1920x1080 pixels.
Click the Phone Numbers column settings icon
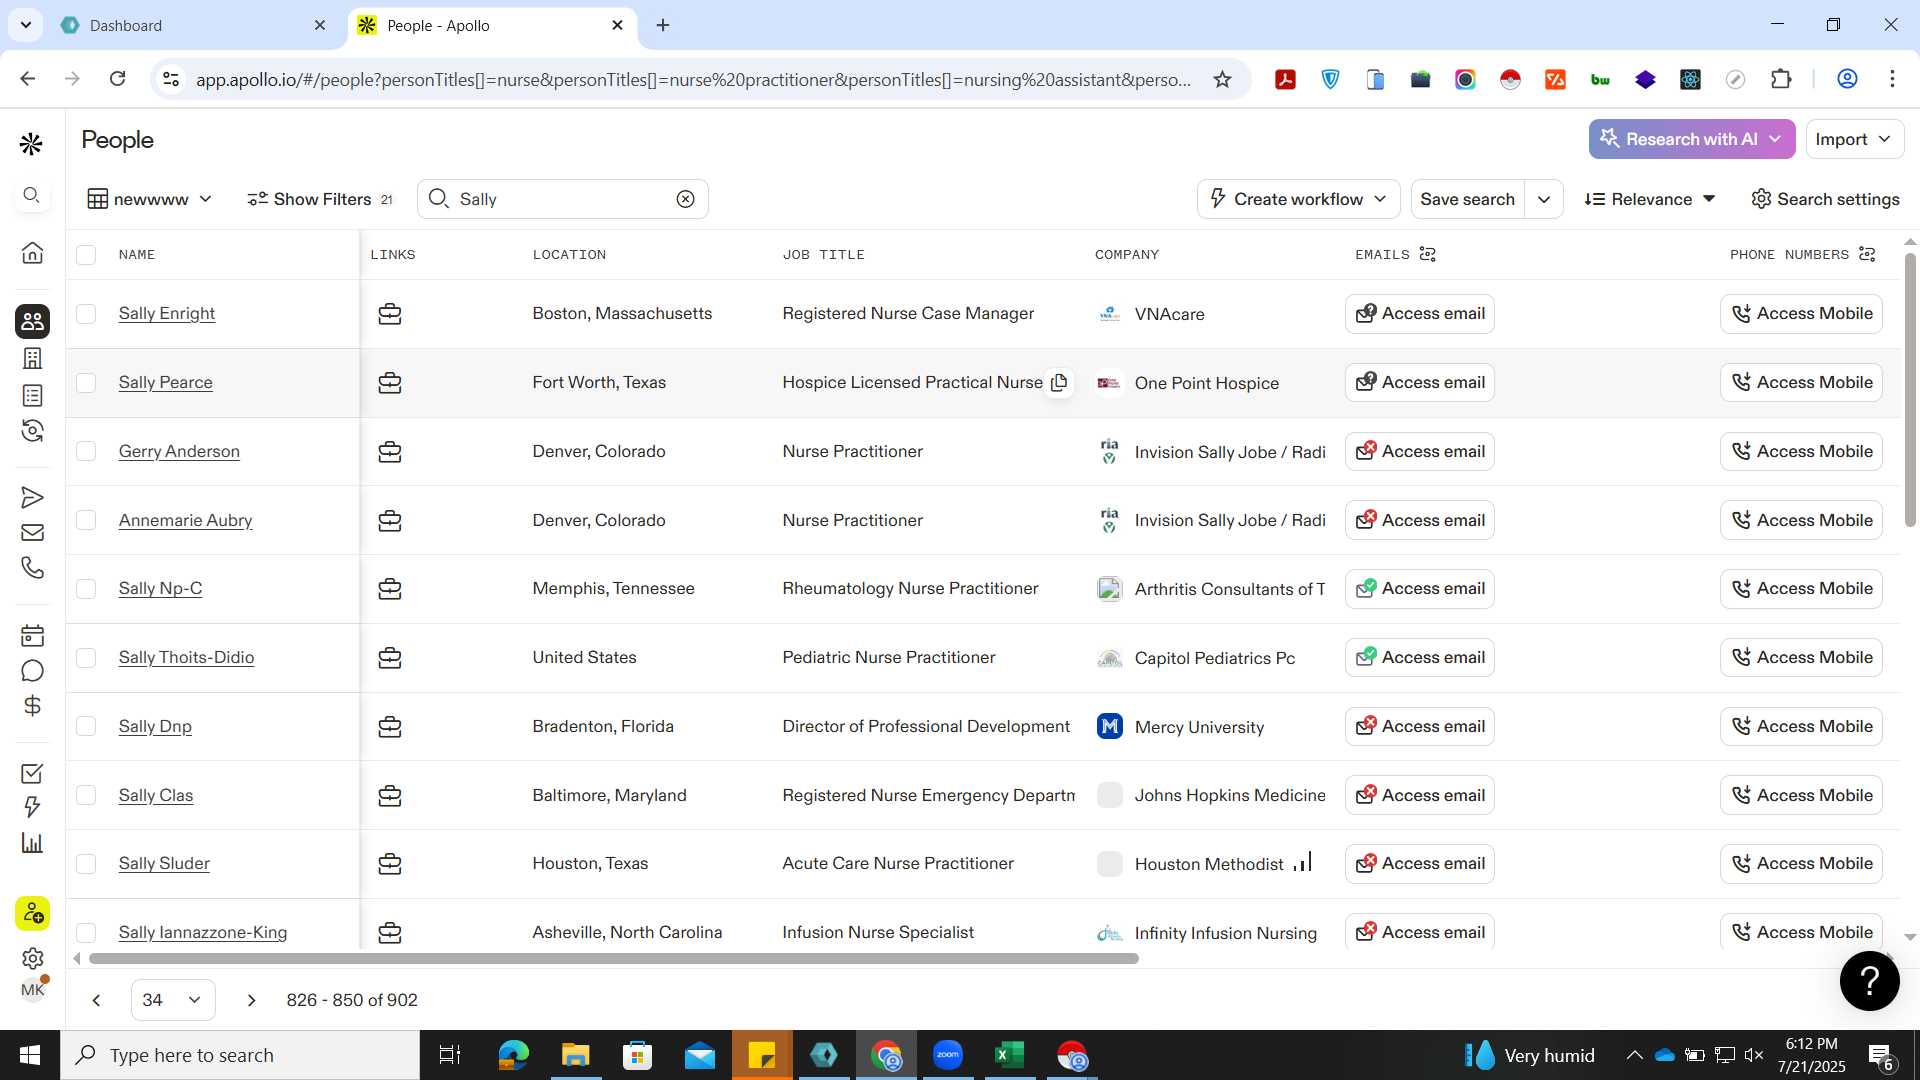click(1867, 254)
